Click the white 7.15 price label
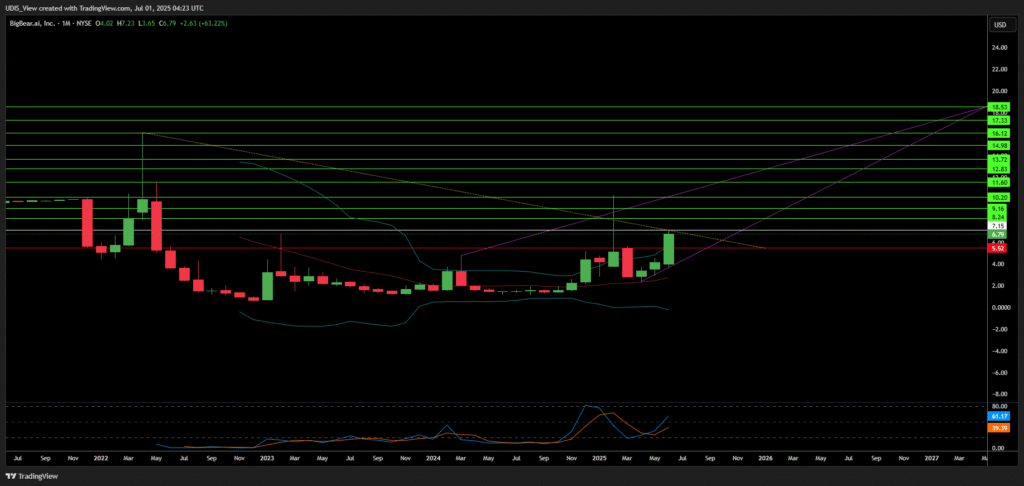The height and width of the screenshot is (486, 1024). (x=998, y=227)
